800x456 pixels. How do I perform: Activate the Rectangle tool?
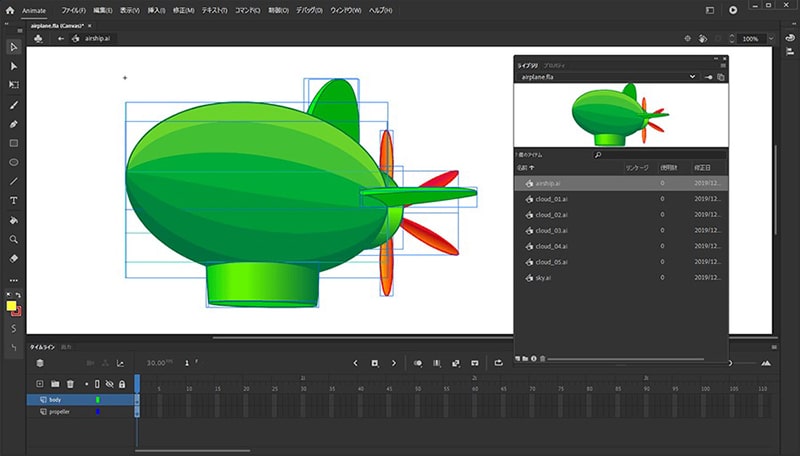(14, 143)
